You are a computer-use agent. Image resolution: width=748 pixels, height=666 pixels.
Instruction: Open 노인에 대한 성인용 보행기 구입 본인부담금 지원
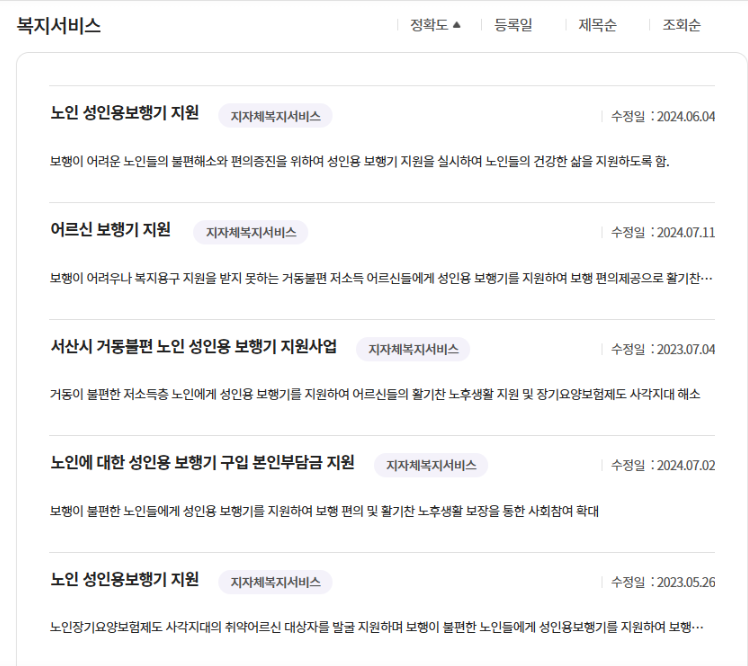pyautogui.click(x=202, y=464)
